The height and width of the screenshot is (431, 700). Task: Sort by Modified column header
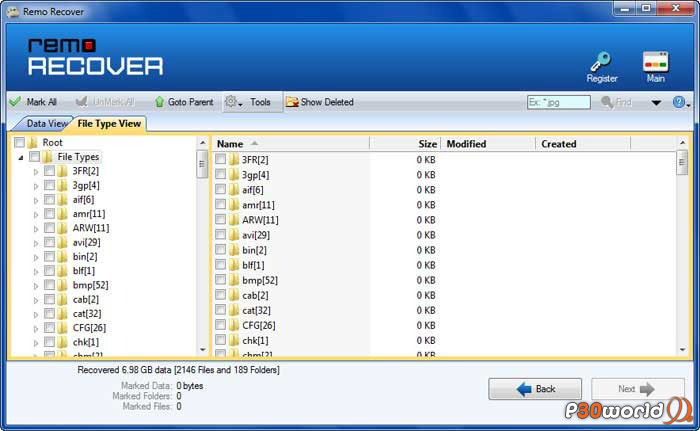click(488, 144)
